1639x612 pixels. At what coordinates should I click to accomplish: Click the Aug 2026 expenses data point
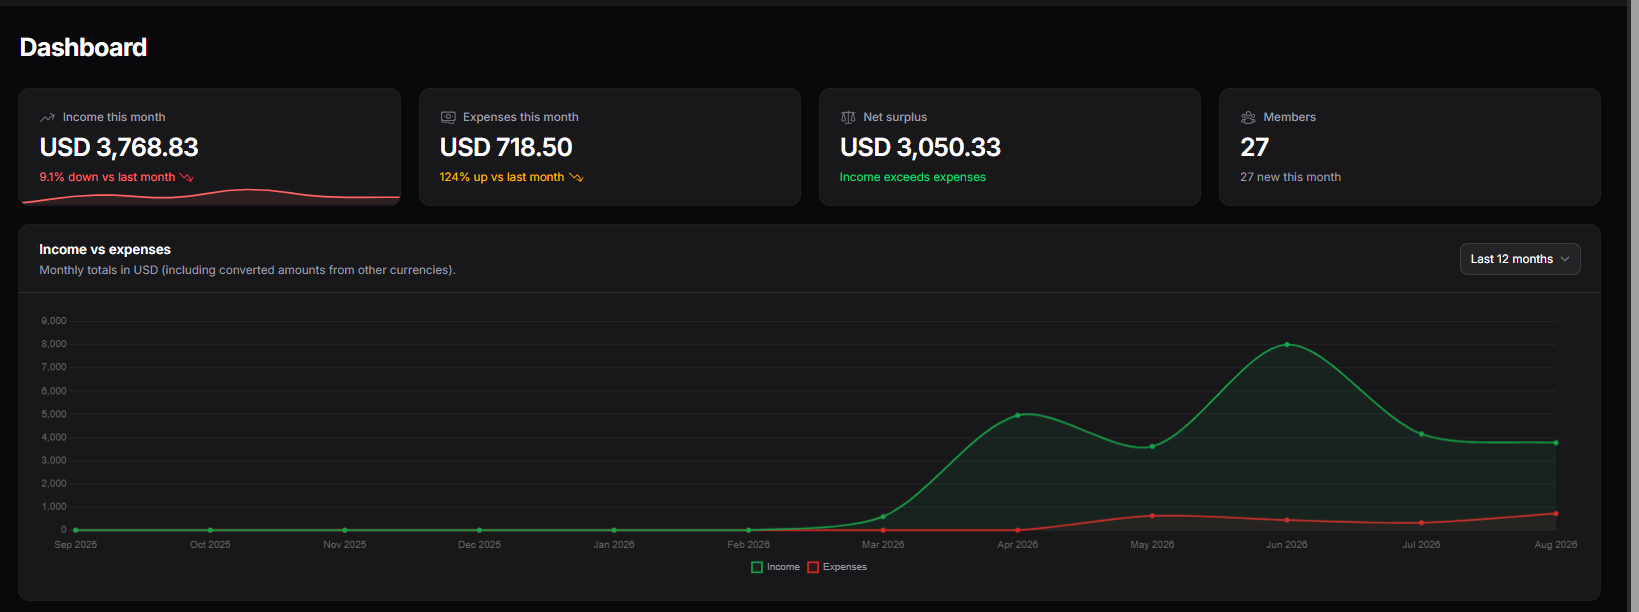(x=1556, y=513)
